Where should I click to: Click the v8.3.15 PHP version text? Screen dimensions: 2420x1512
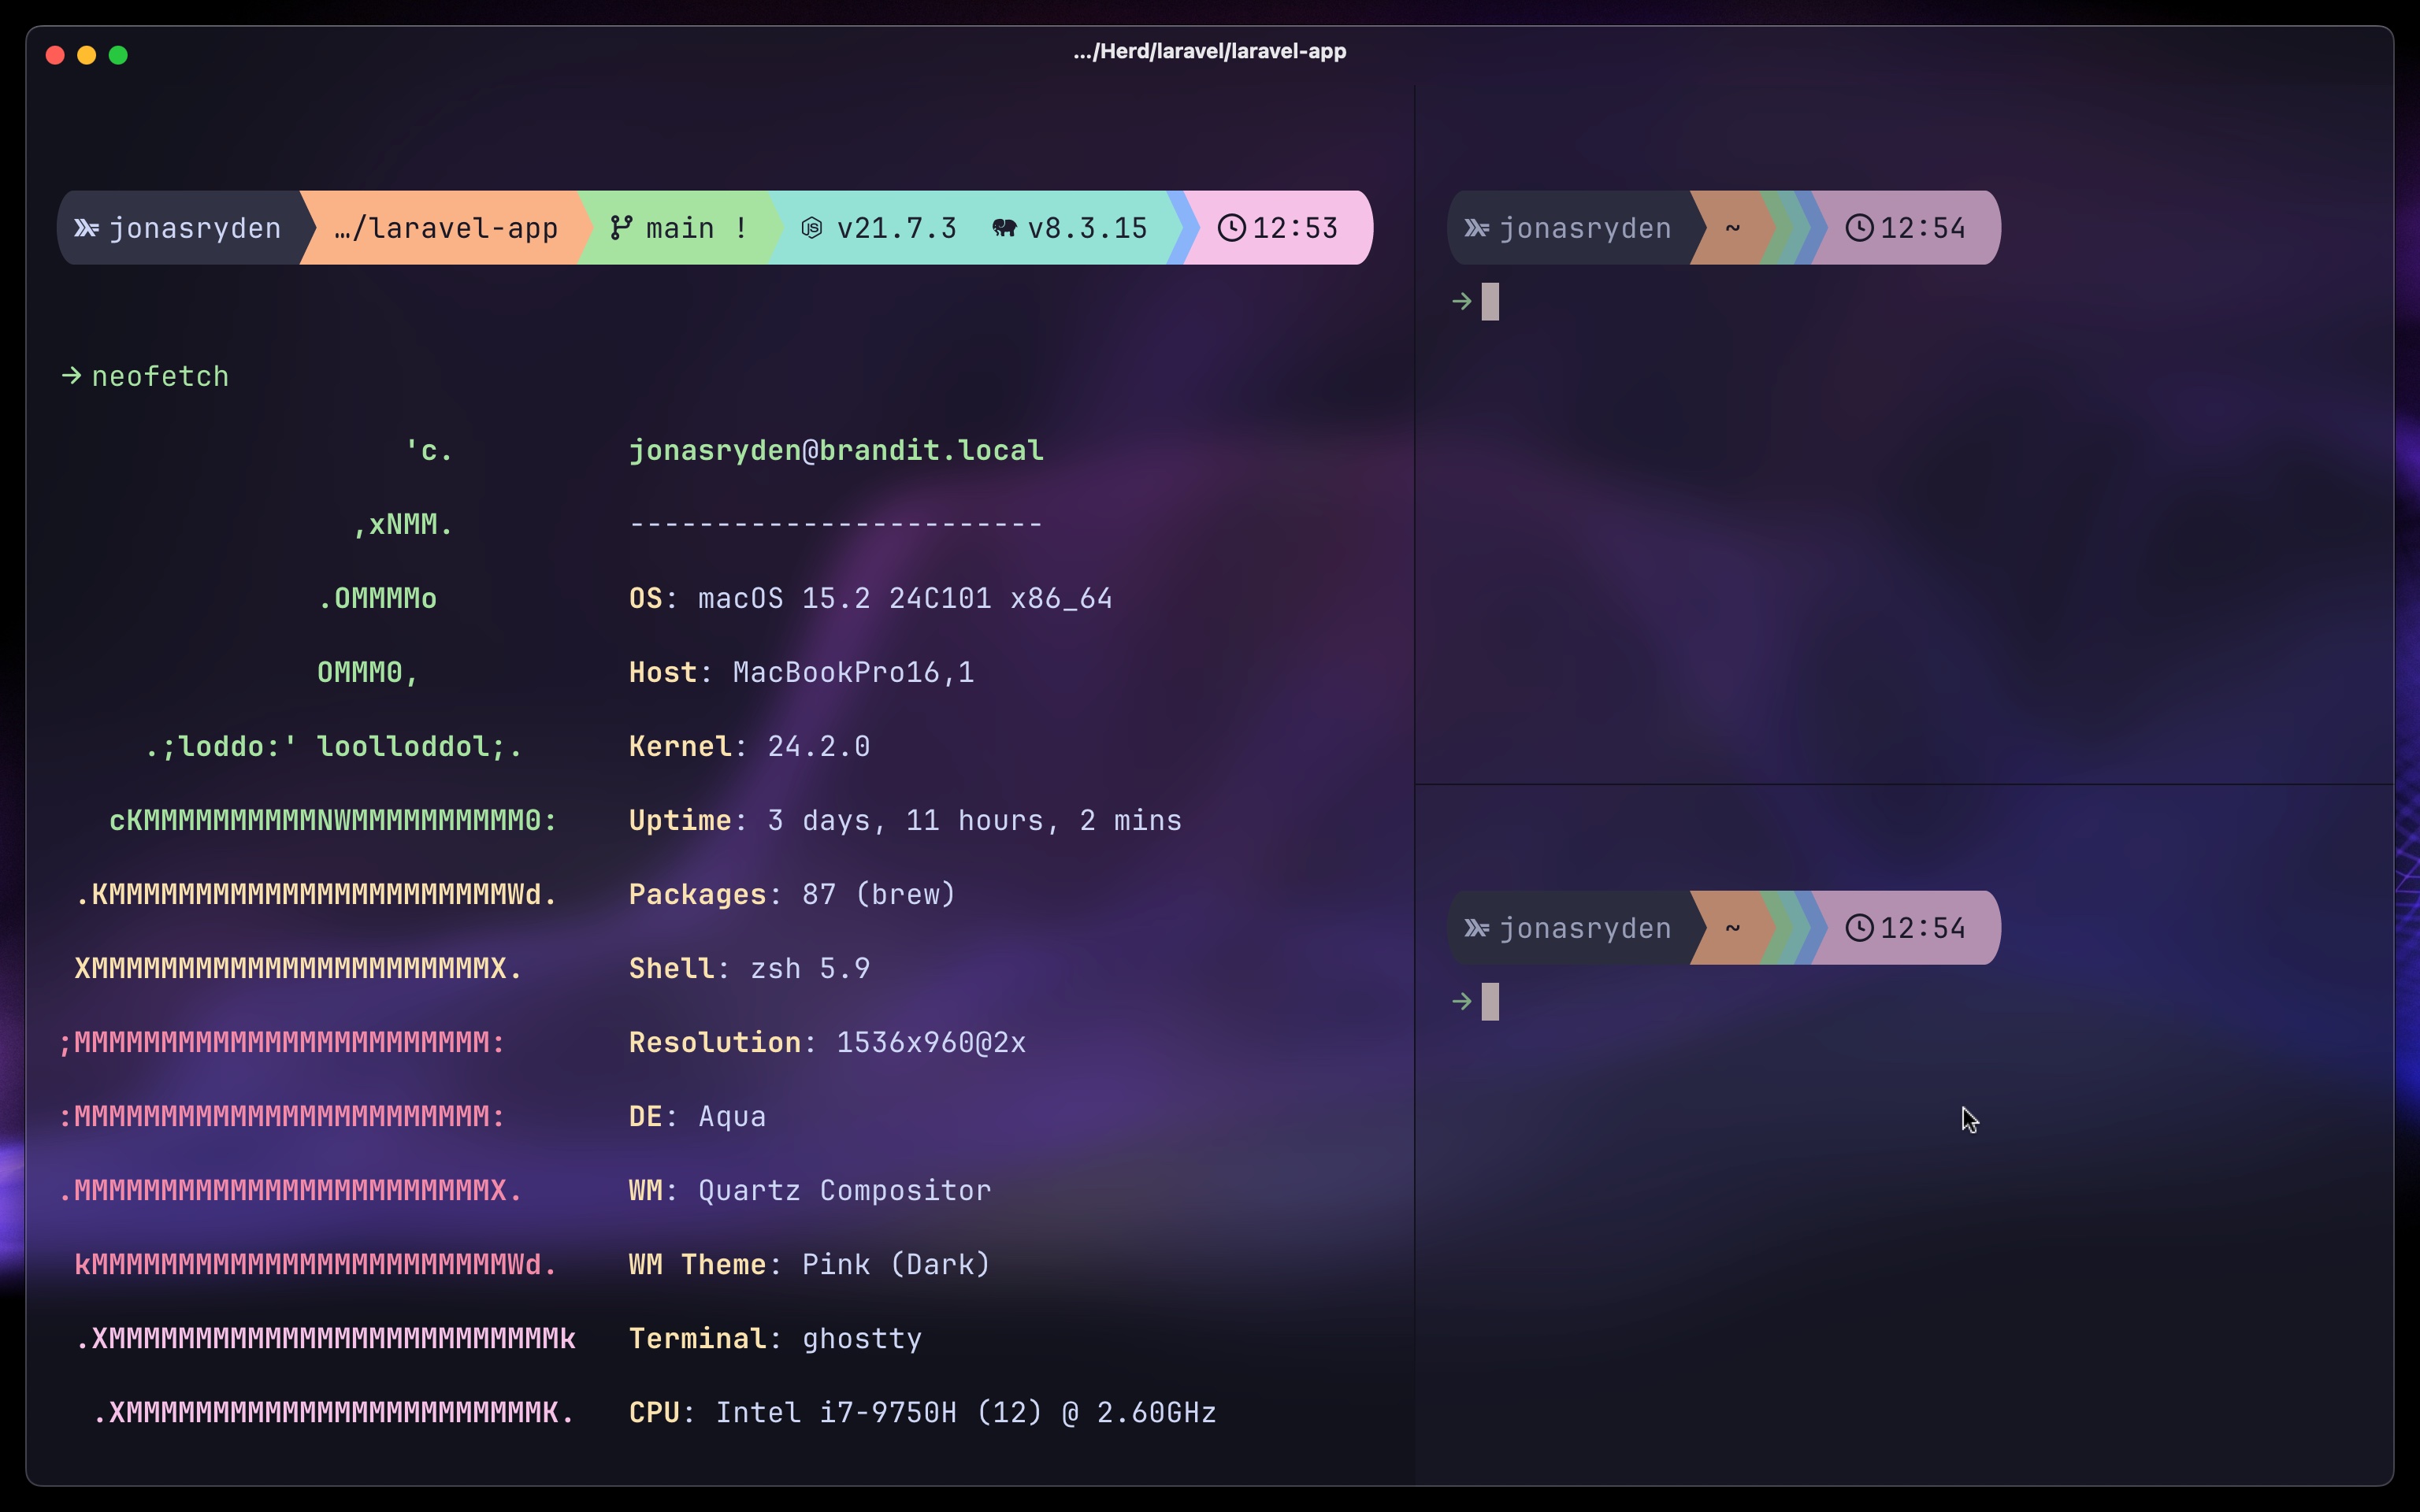point(1088,228)
